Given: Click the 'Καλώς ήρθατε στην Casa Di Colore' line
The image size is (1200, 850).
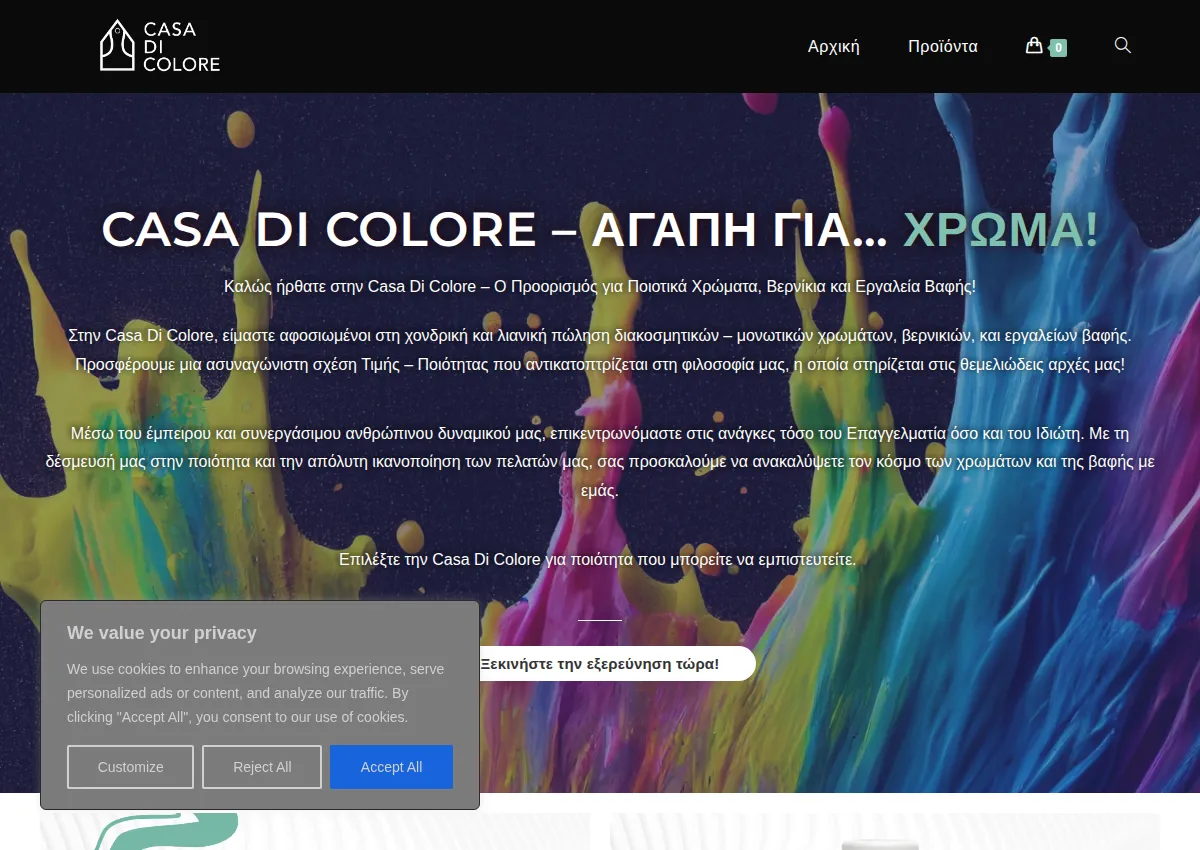Looking at the screenshot, I should [600, 287].
